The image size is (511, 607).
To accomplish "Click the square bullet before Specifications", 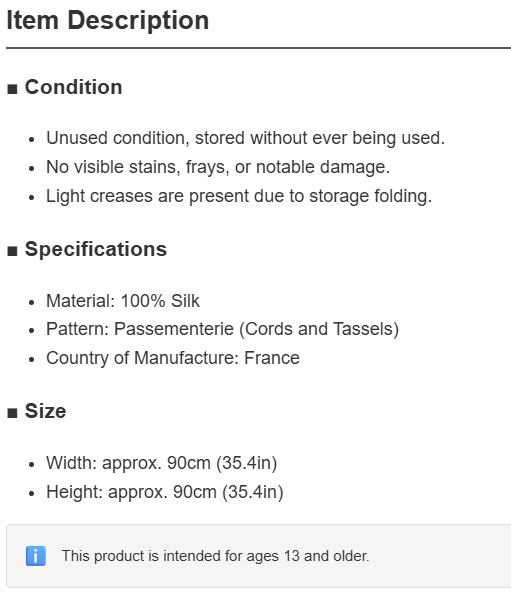I will click(x=12, y=251).
